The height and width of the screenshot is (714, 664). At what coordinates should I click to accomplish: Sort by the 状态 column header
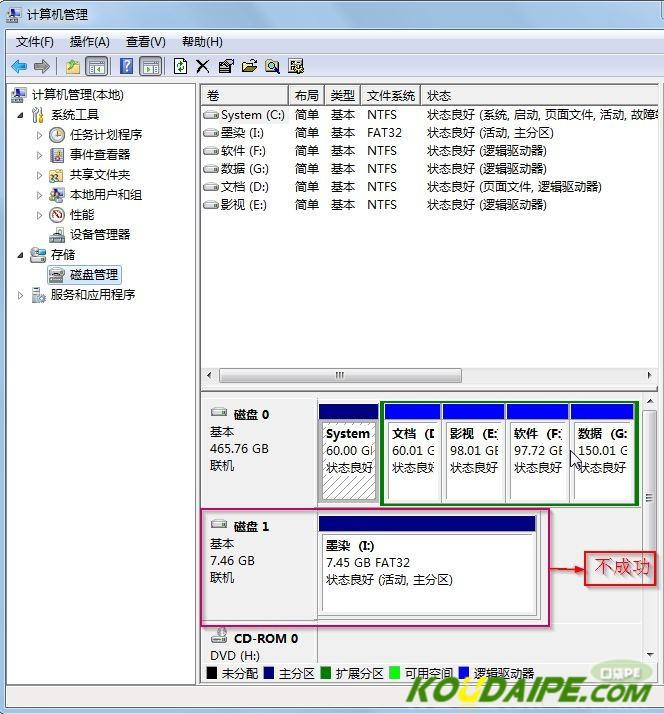tap(539, 96)
